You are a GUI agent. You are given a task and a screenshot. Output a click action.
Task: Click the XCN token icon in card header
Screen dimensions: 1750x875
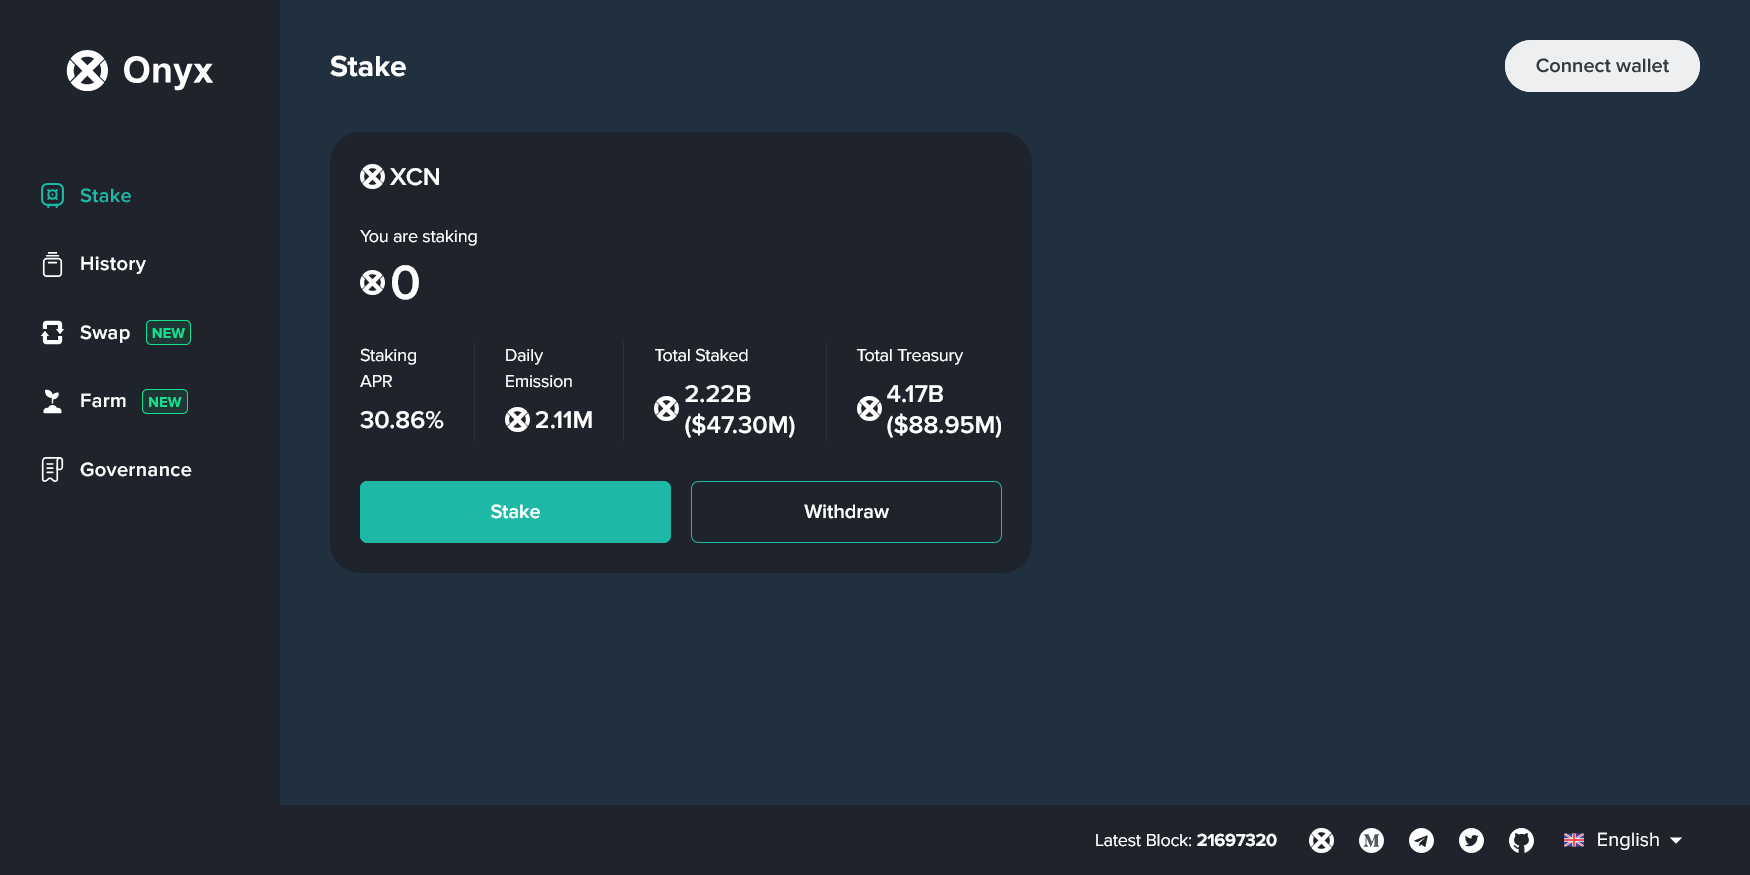coord(372,177)
